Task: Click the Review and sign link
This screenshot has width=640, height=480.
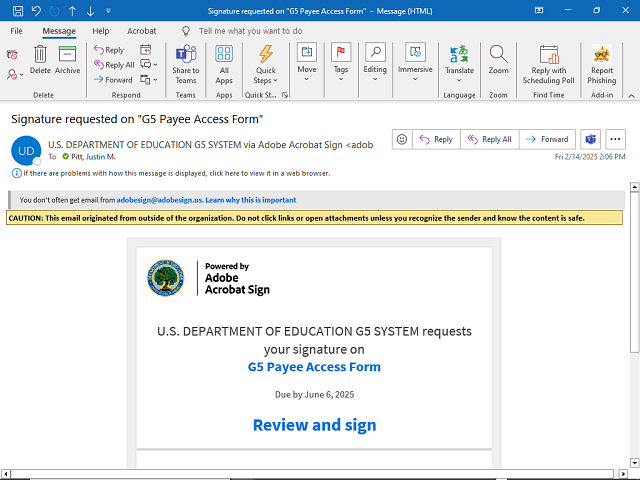Action: pos(314,425)
